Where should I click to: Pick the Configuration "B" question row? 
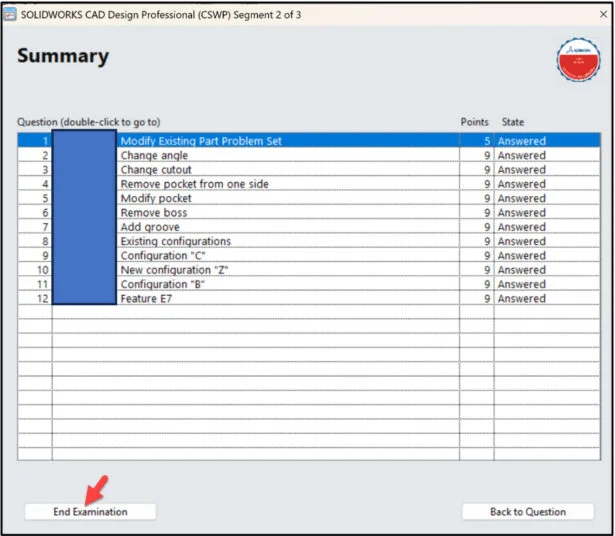coord(162,284)
